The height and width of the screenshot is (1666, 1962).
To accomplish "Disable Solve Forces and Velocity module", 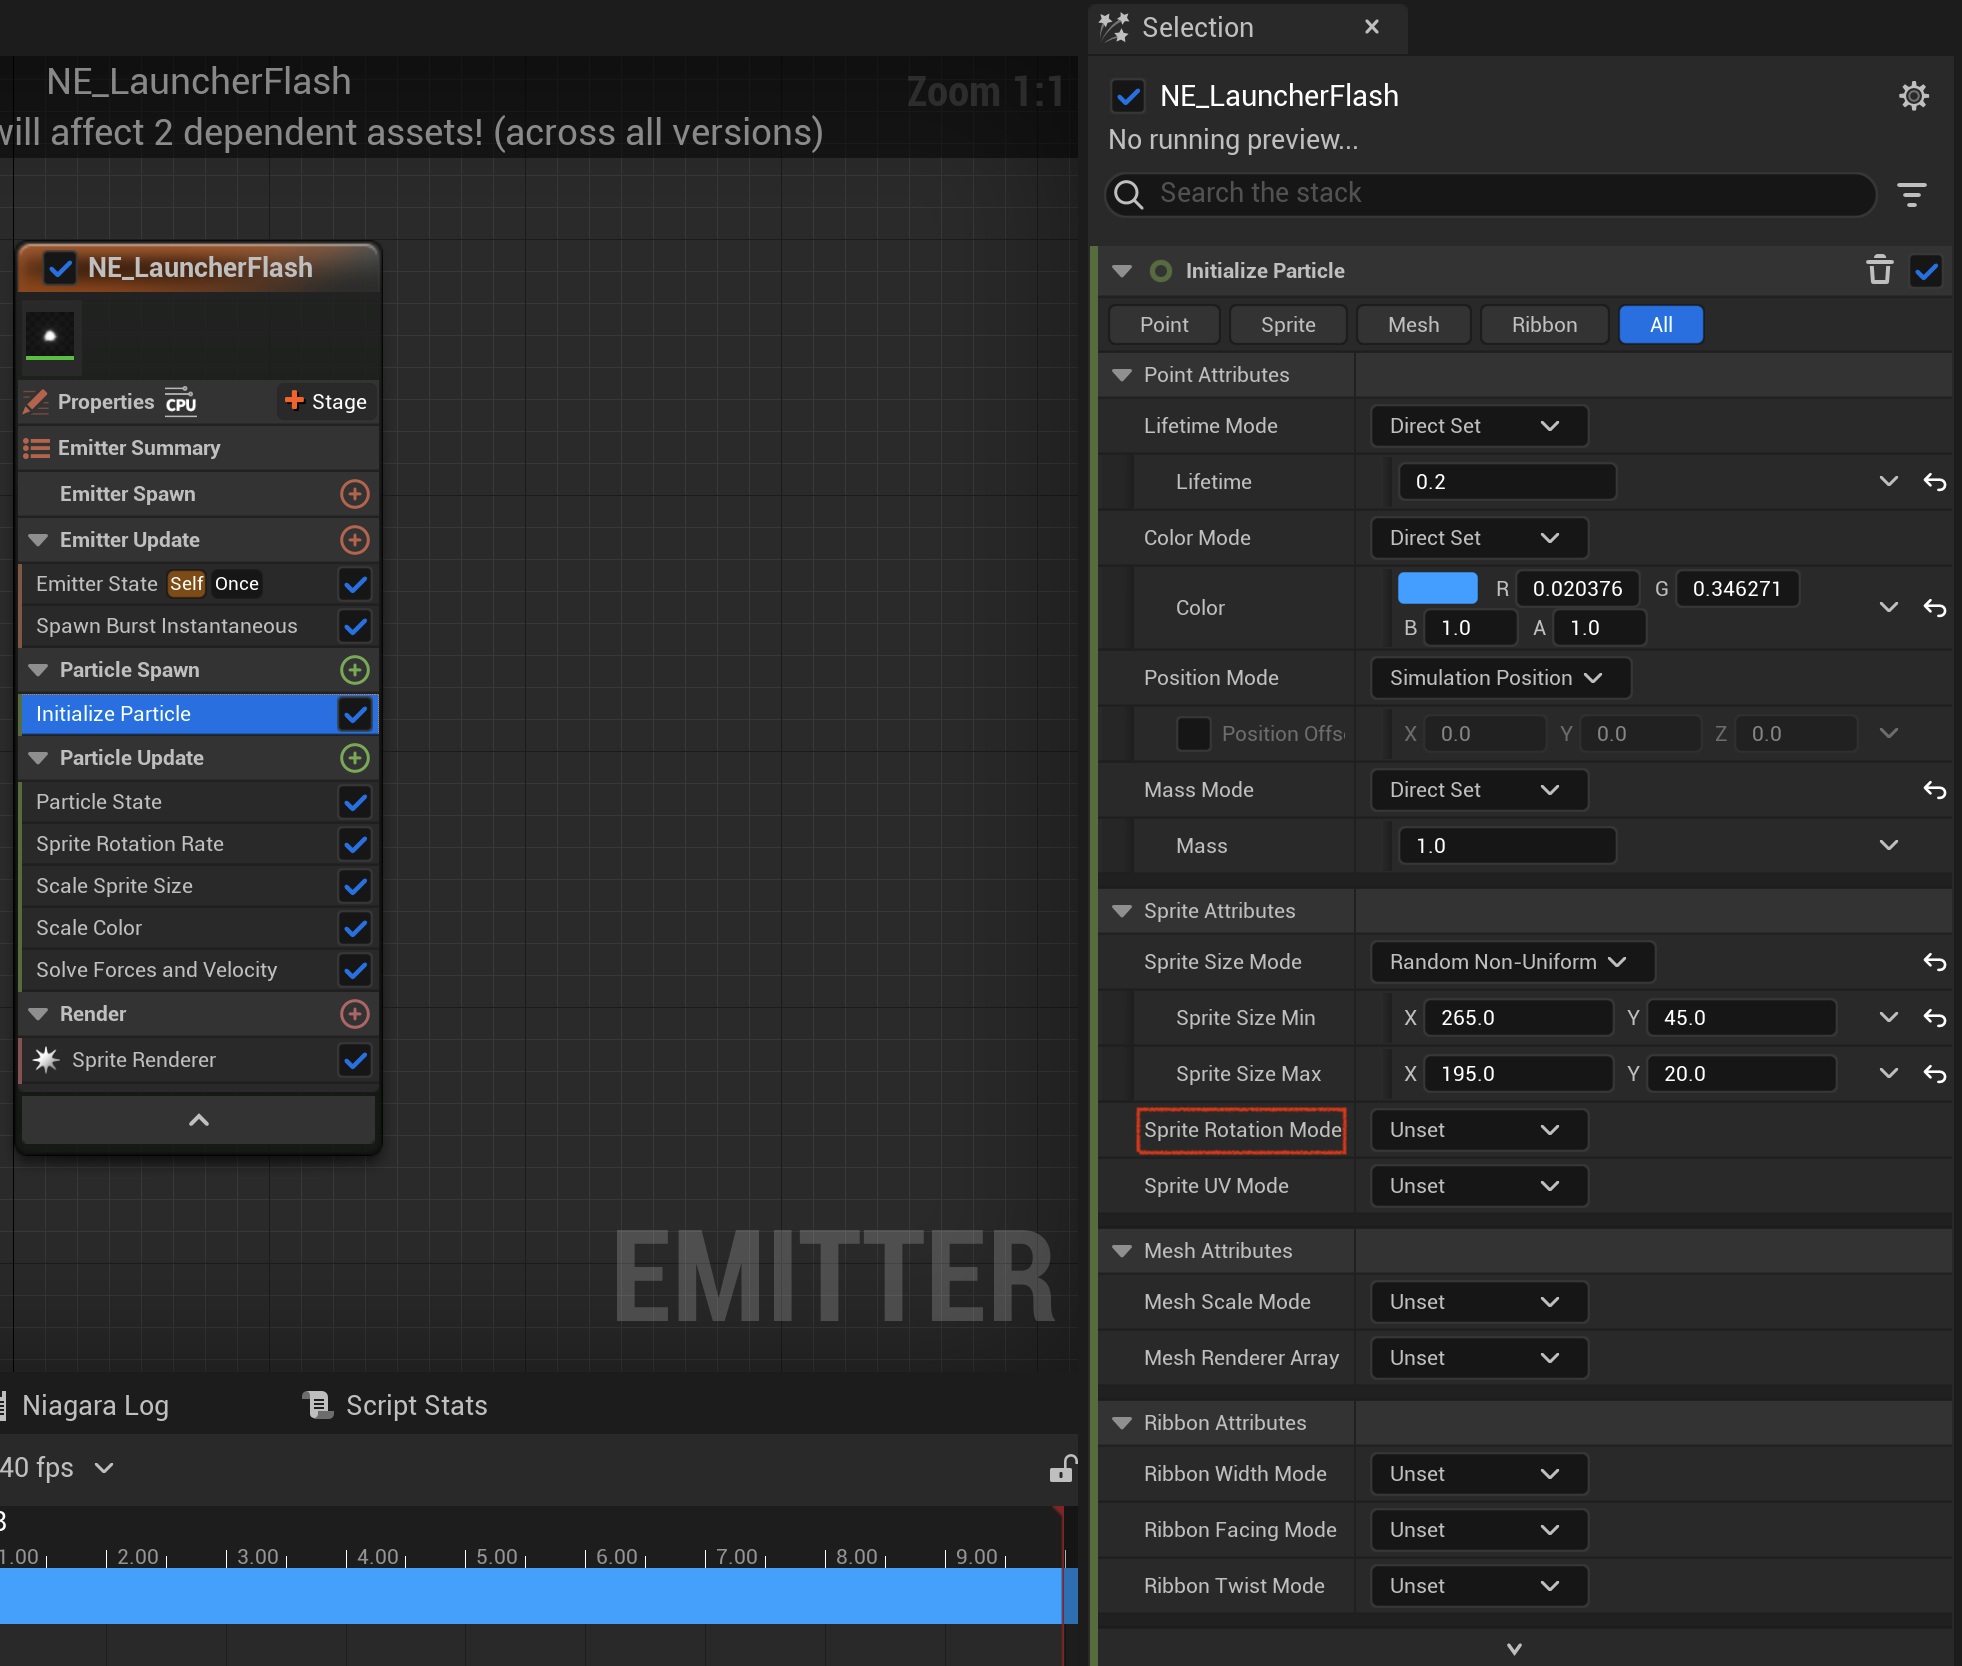I will pos(355,970).
